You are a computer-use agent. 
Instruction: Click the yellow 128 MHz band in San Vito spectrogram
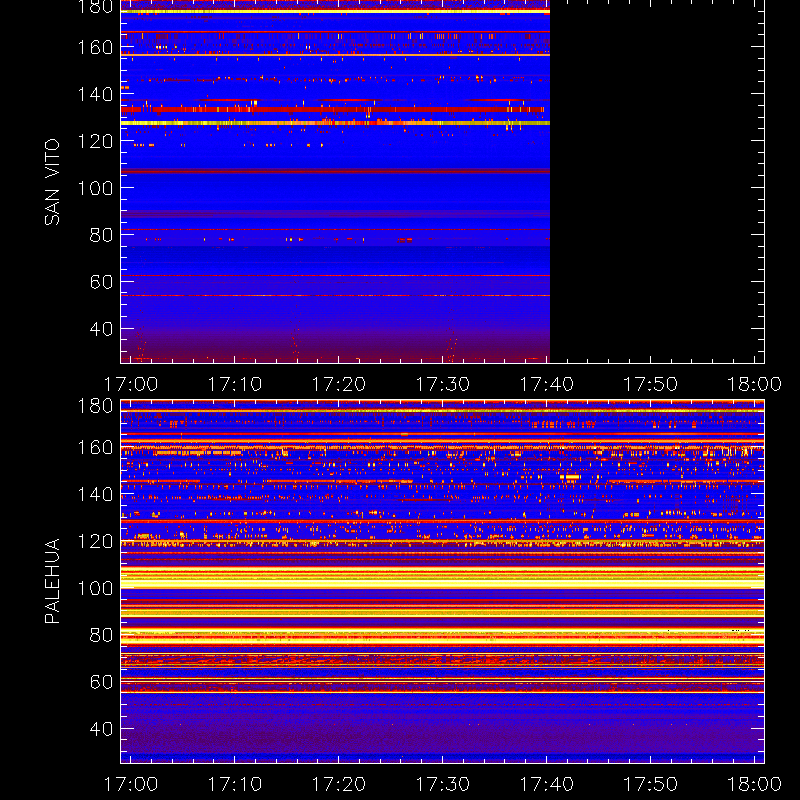pyautogui.click(x=335, y=123)
